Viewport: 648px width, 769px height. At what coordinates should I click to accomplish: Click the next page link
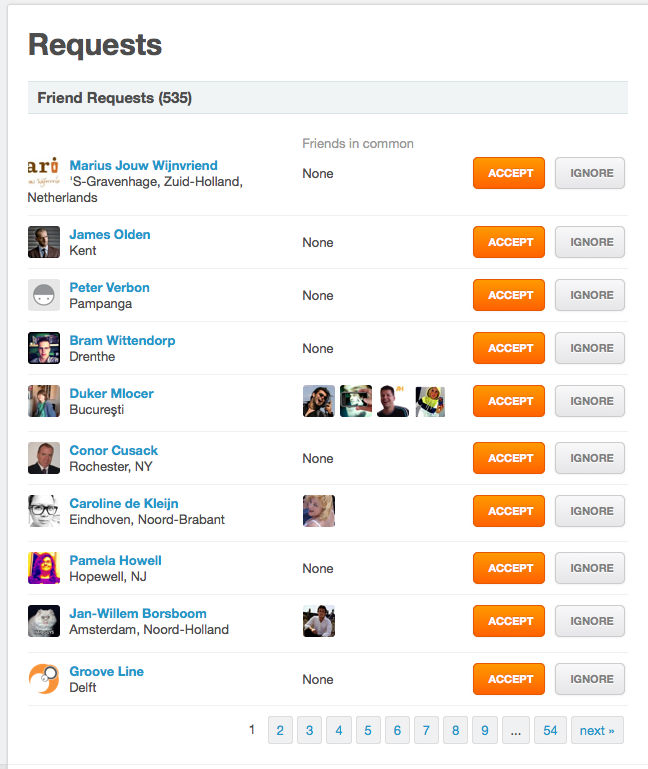pos(597,731)
